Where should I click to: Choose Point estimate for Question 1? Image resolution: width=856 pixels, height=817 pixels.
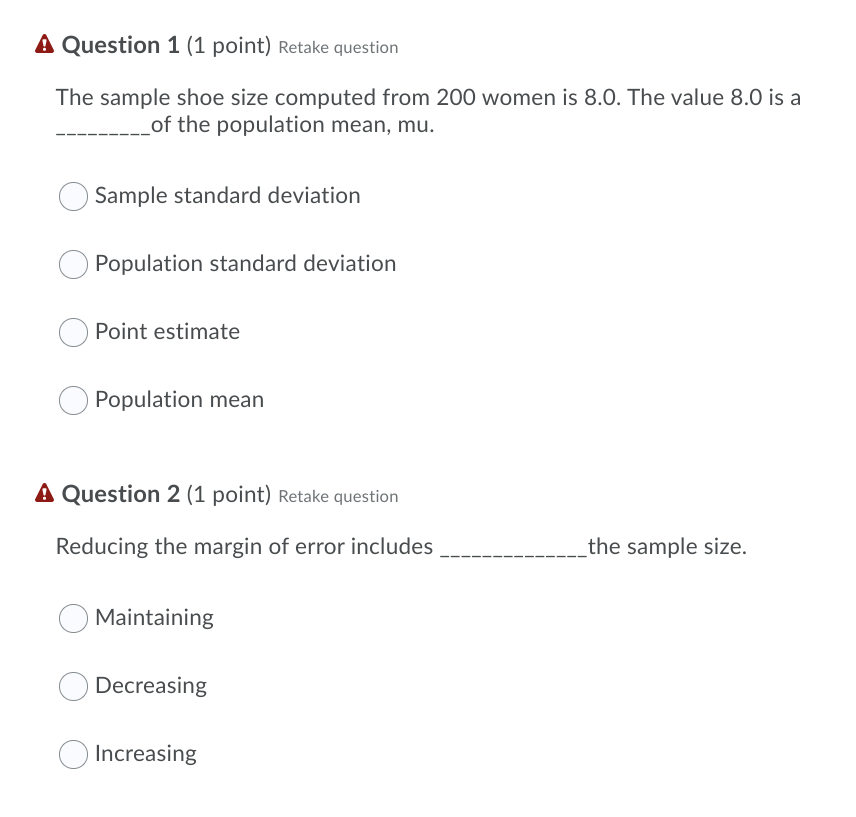pyautogui.click(x=72, y=332)
